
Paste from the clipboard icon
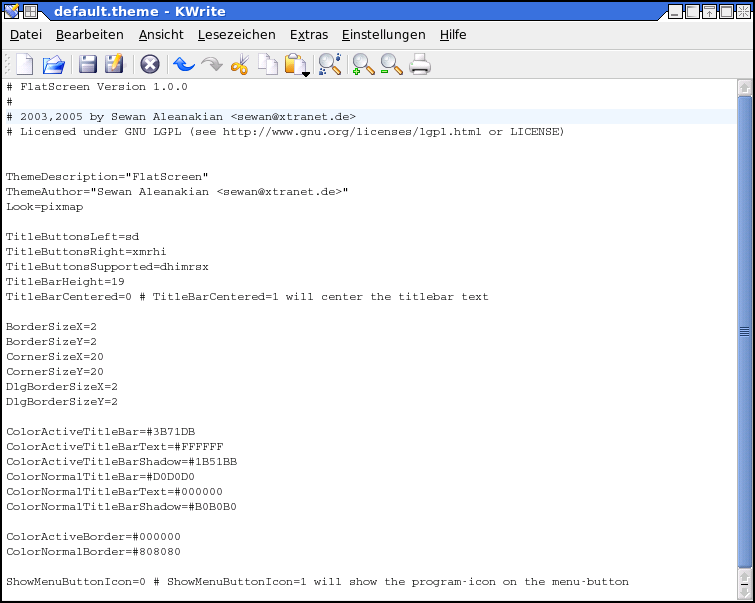coord(296,64)
